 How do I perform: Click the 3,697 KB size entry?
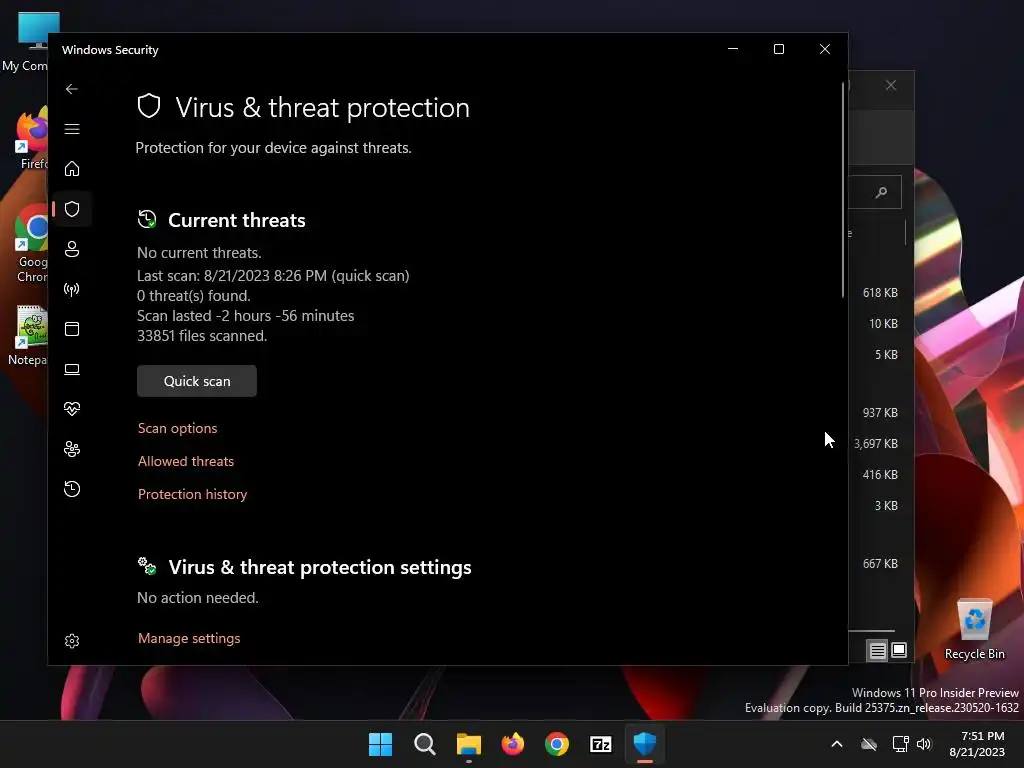[876, 443]
